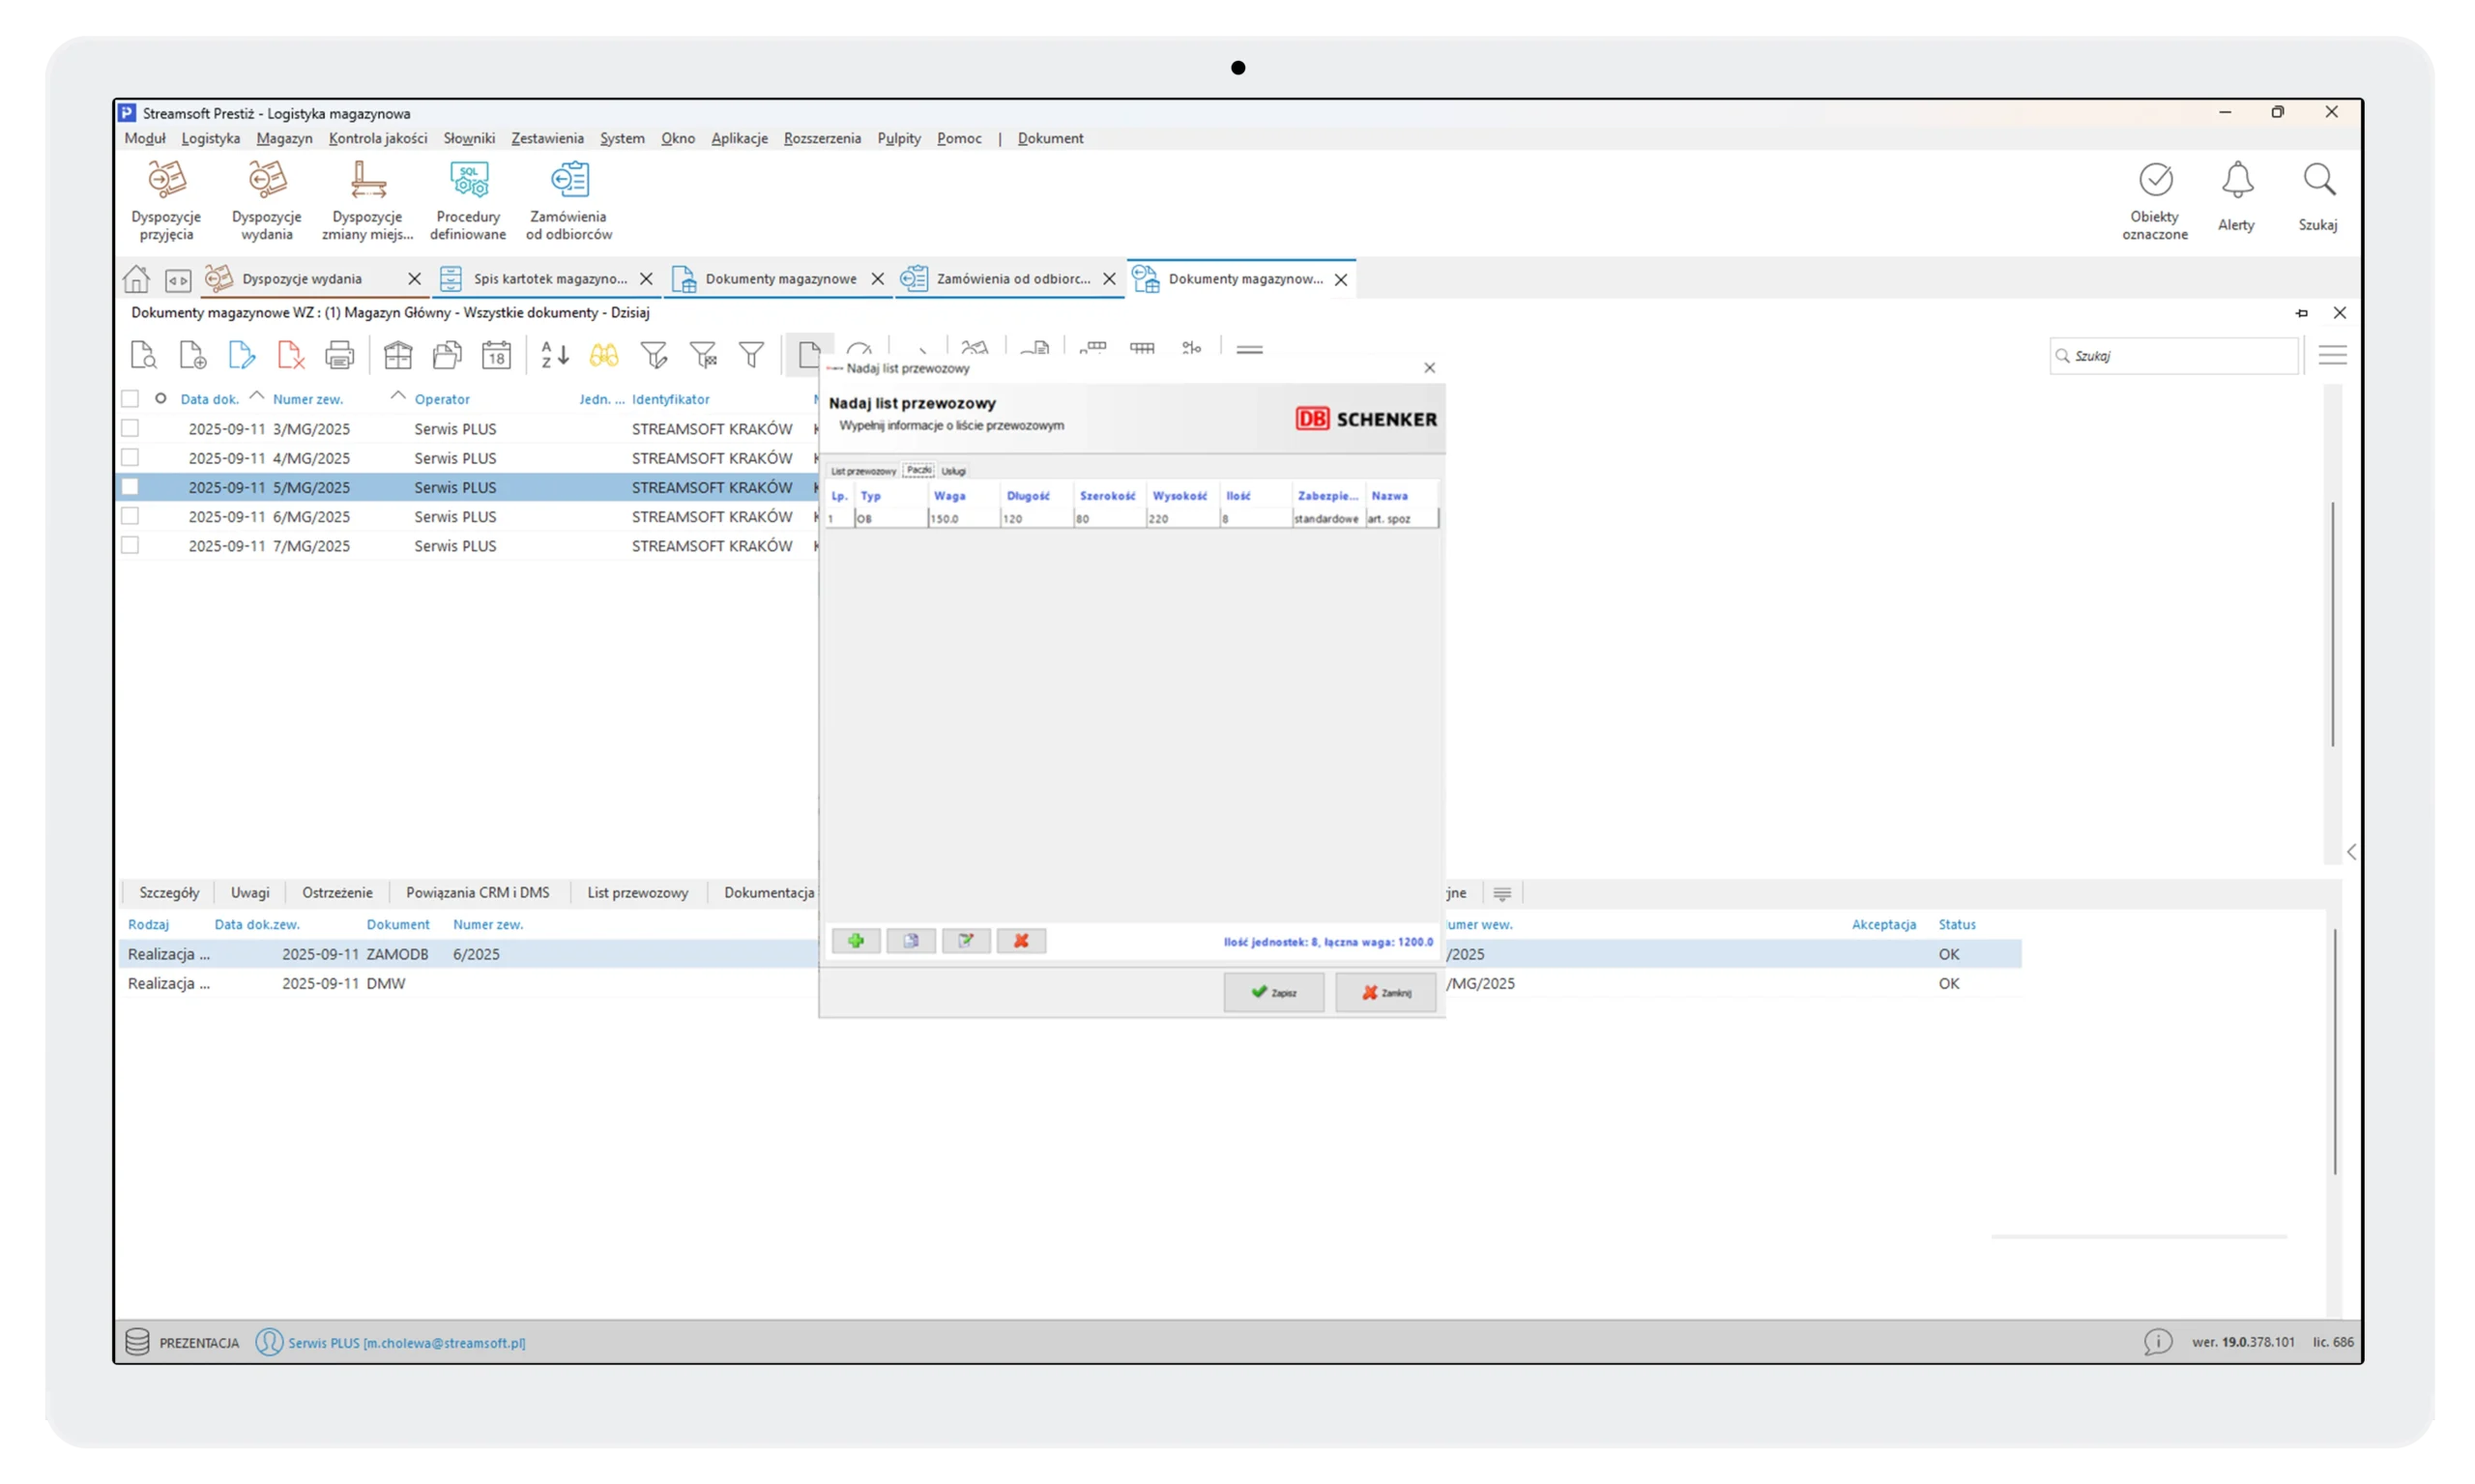Open the hamburger menu beside search field
Screen dimensions: 2475x1484
(x=2332, y=355)
